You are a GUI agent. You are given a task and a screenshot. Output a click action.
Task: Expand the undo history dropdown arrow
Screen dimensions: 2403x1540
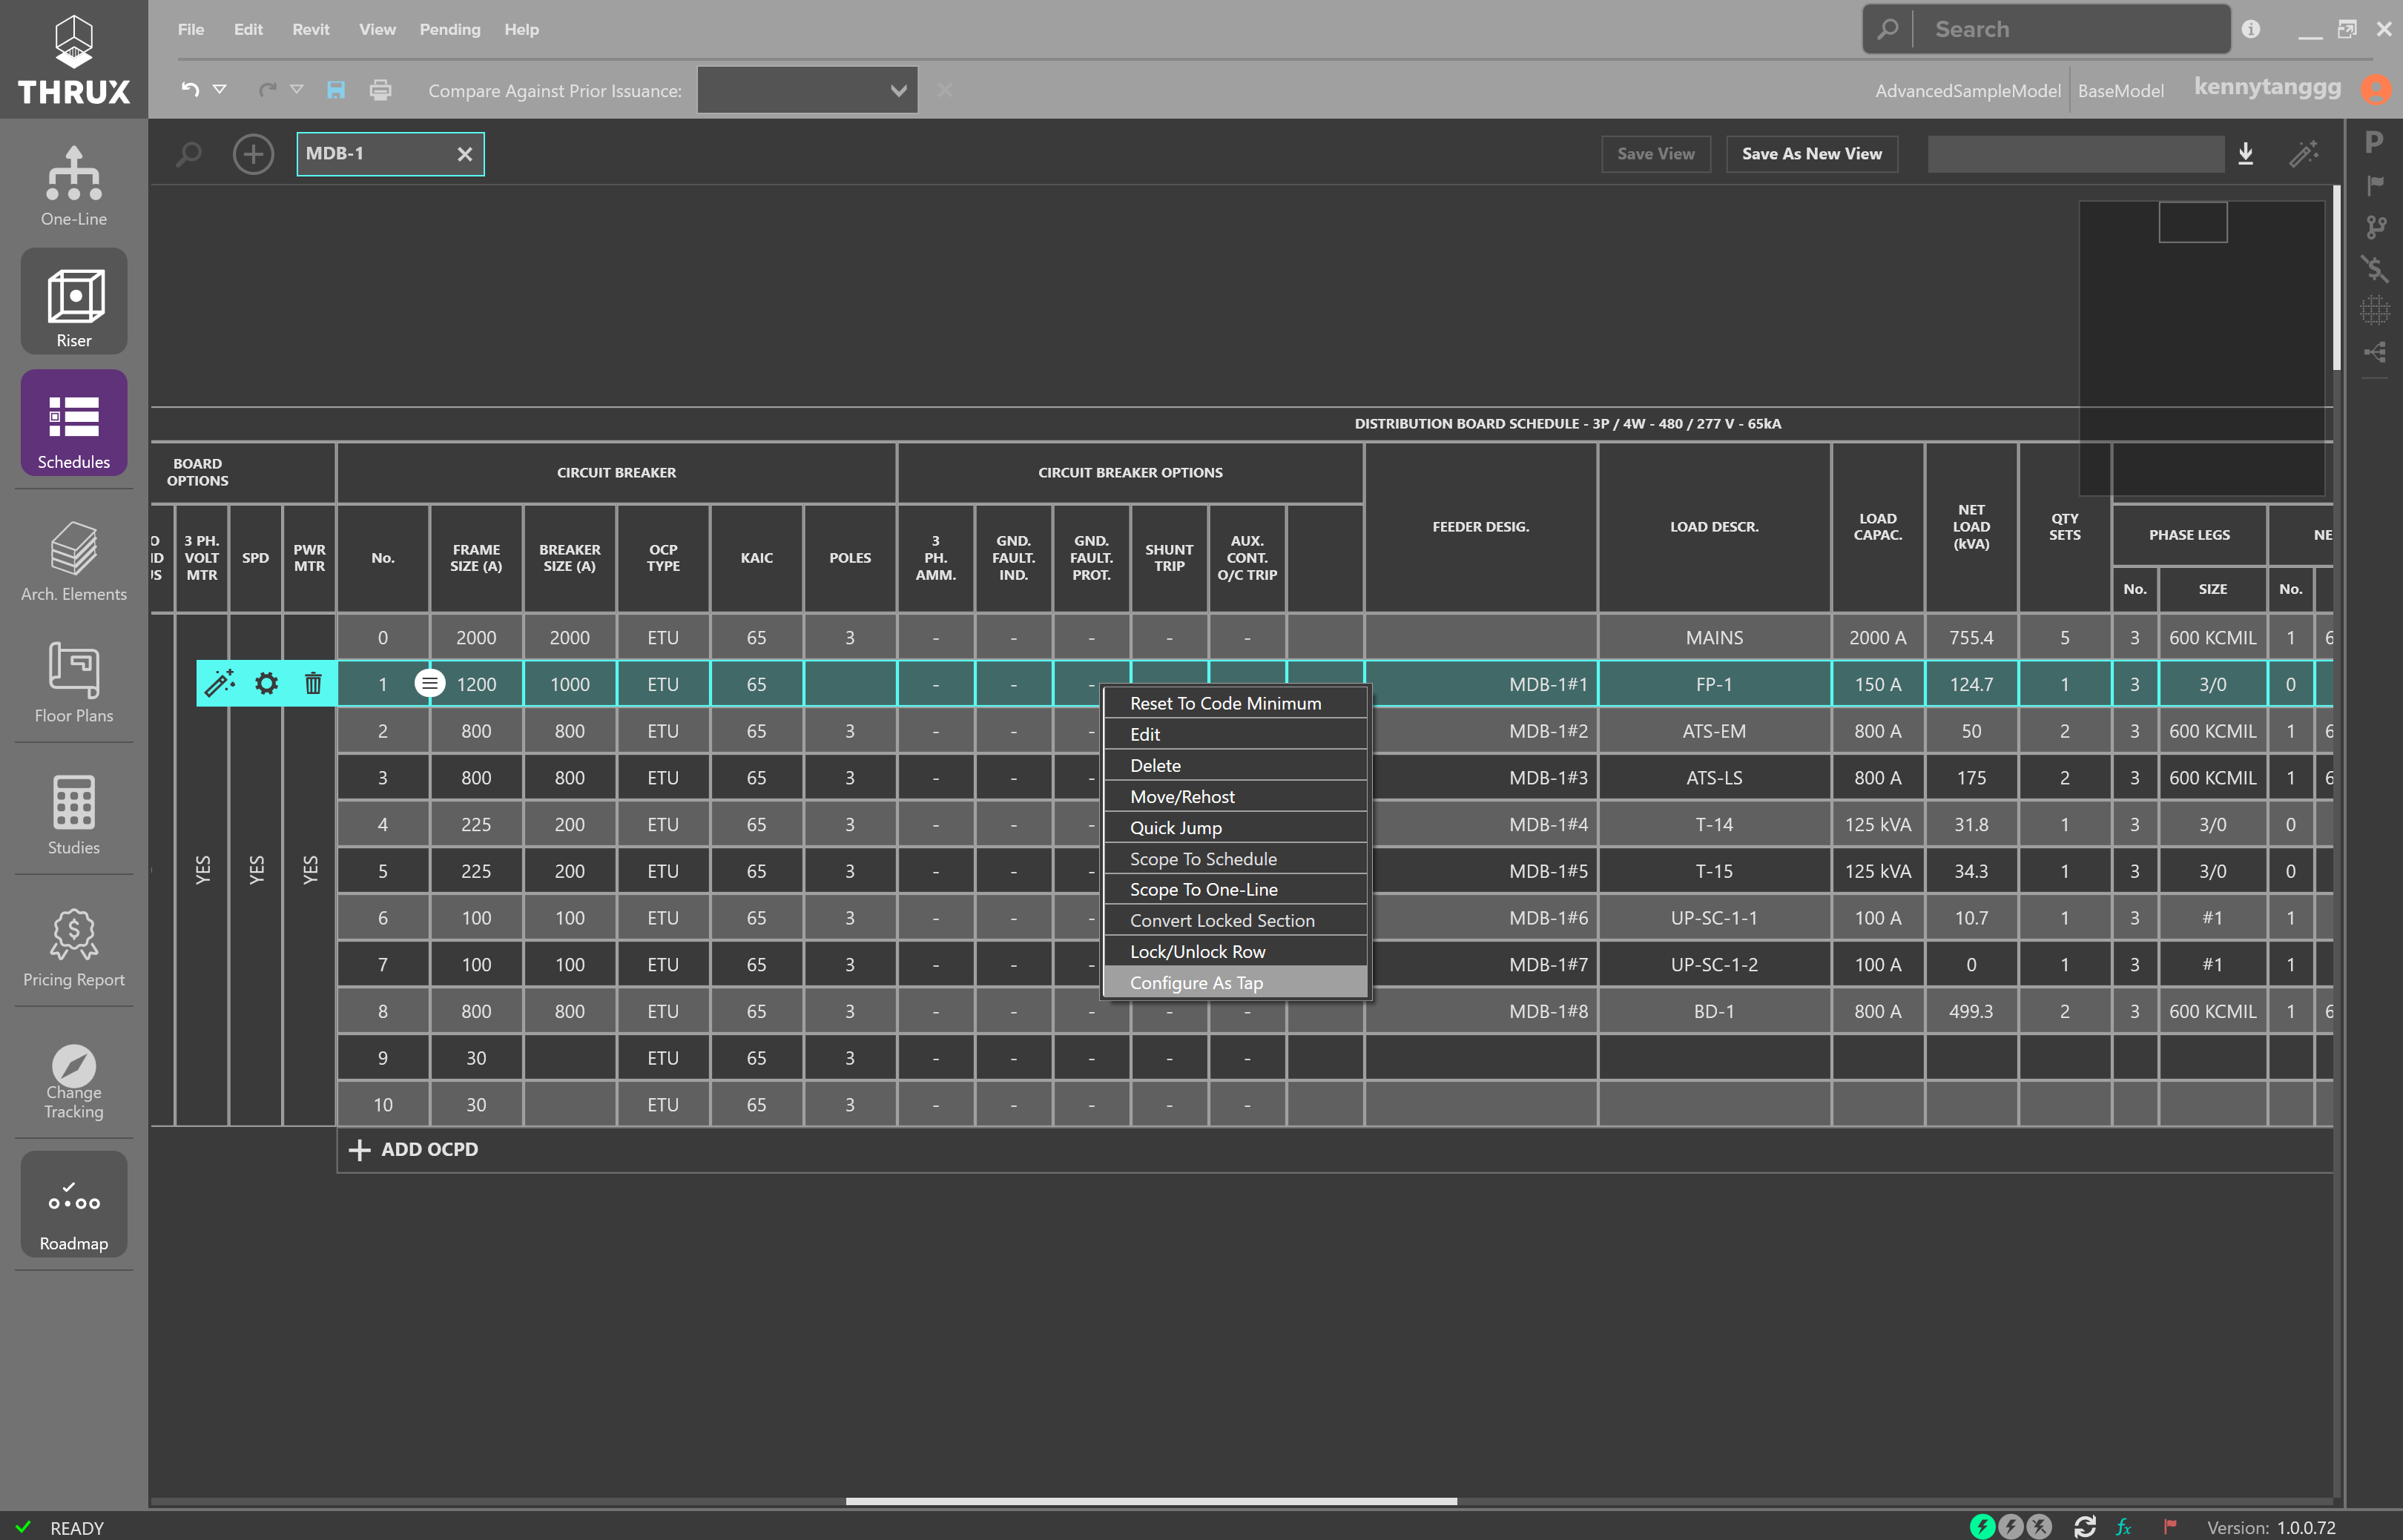(x=220, y=89)
